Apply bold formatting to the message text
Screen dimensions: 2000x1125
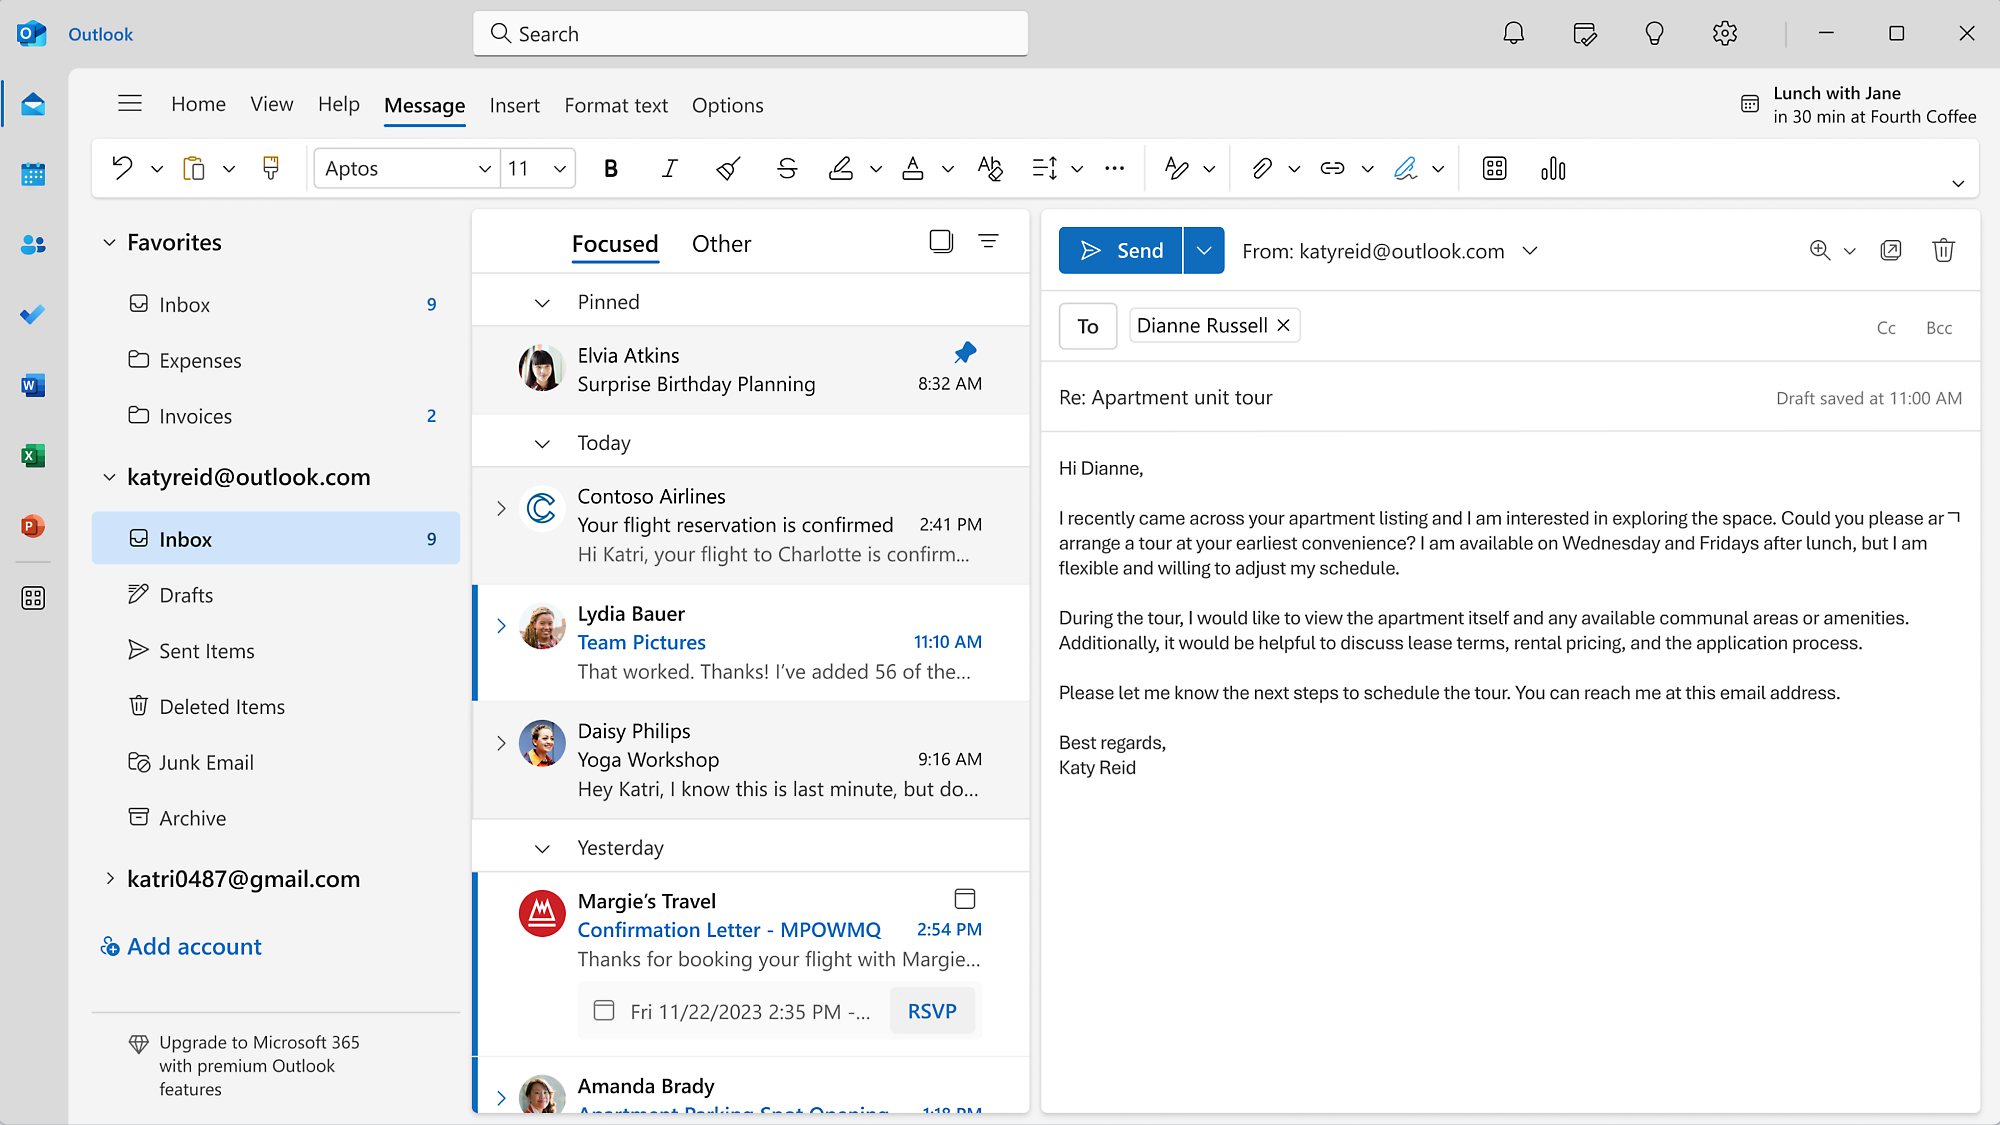611,168
